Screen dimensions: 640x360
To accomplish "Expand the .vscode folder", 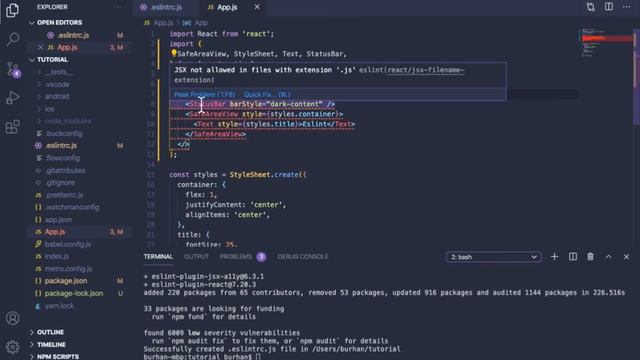I will pyautogui.click(x=58, y=84).
